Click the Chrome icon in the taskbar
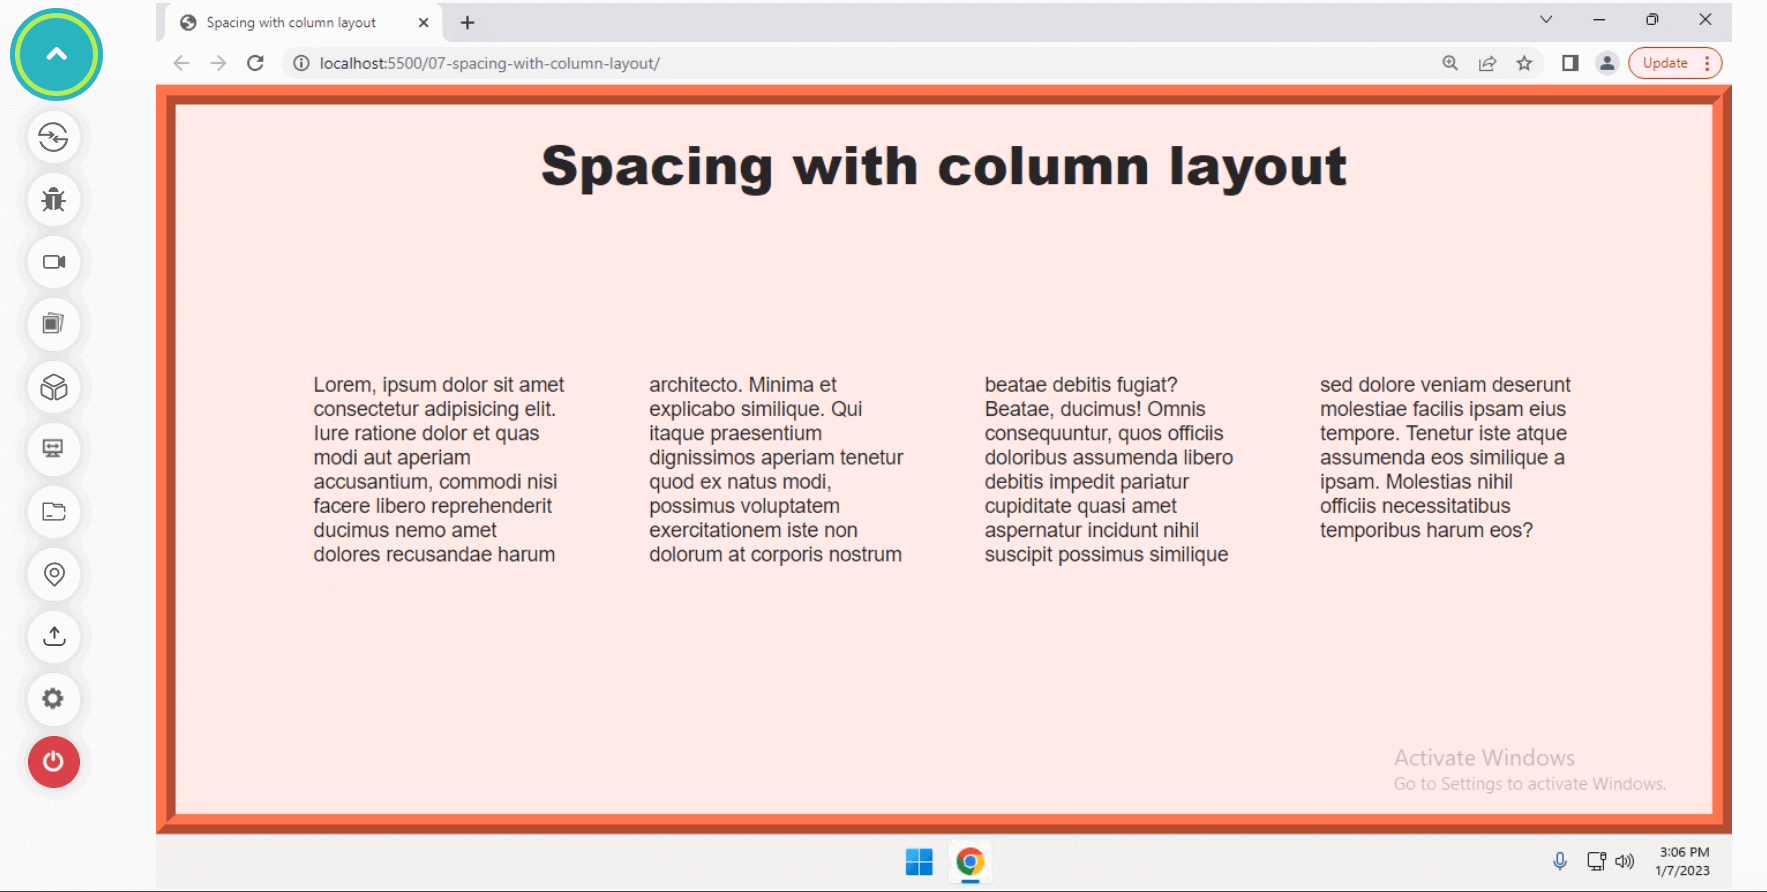Viewport: 1767px width, 892px height. pyautogui.click(x=970, y=862)
